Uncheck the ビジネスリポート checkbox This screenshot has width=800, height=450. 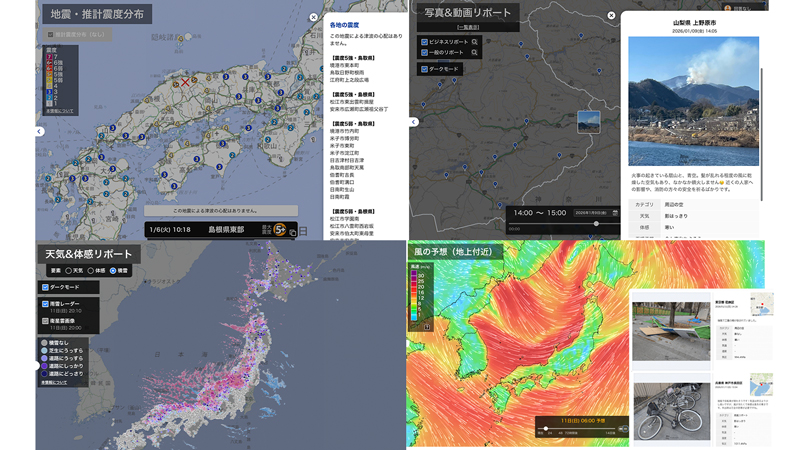coord(425,42)
